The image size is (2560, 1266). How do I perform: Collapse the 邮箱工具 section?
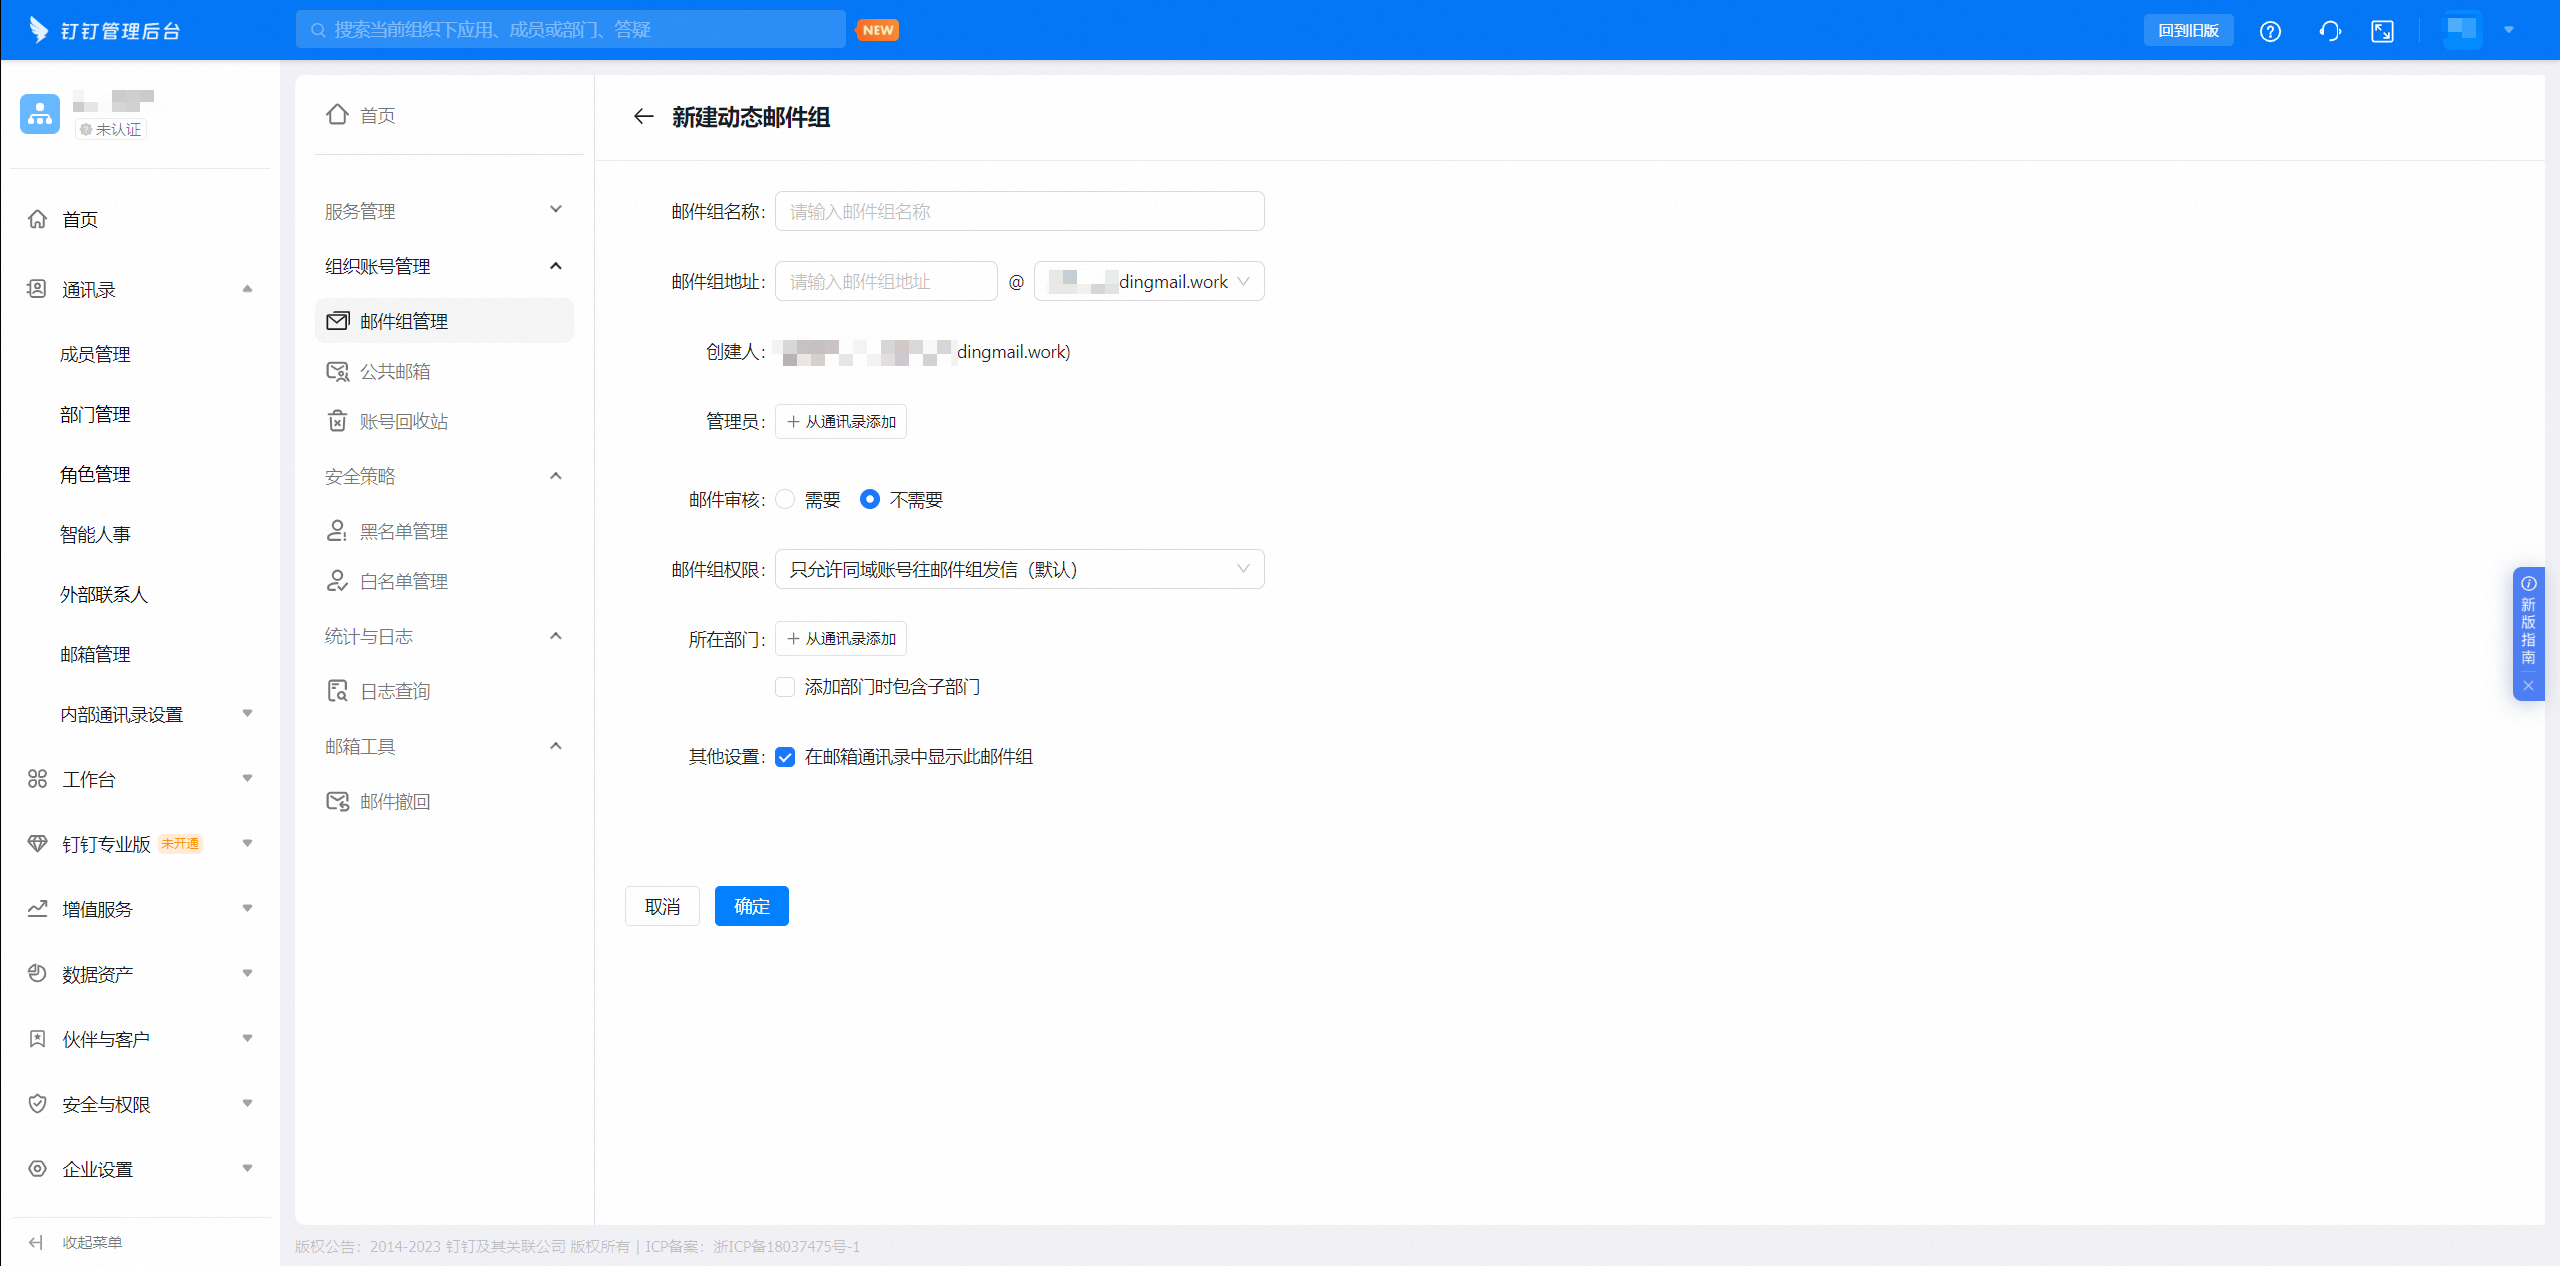click(556, 746)
